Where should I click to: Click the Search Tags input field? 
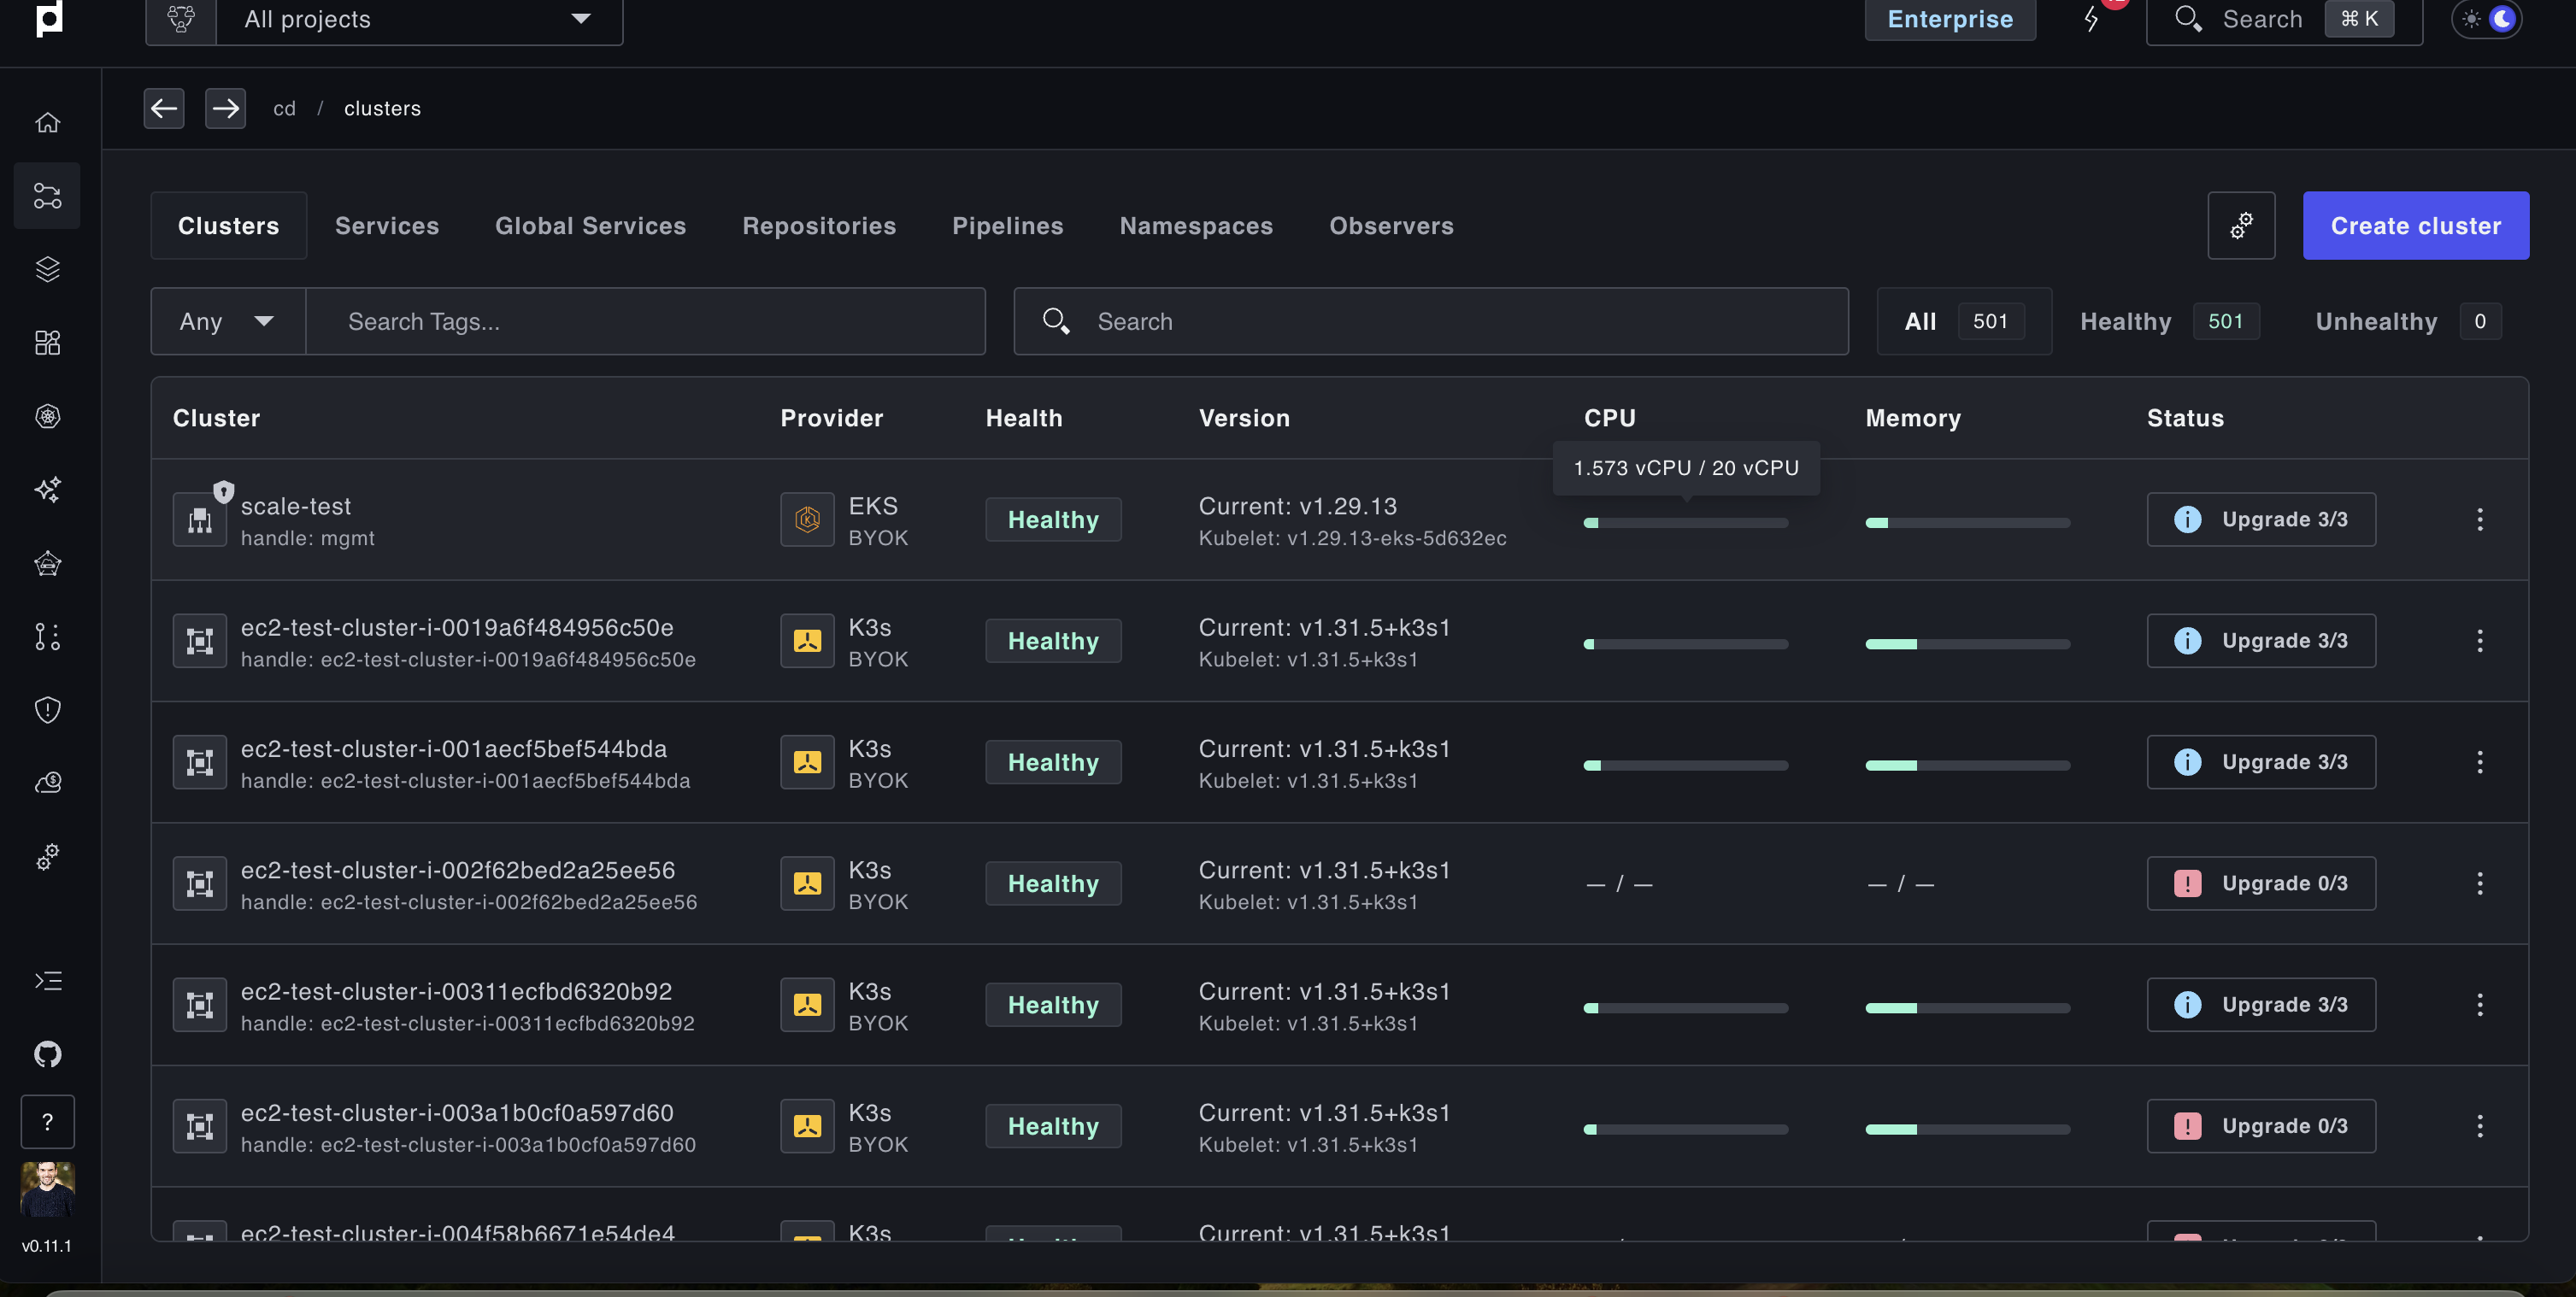point(645,321)
